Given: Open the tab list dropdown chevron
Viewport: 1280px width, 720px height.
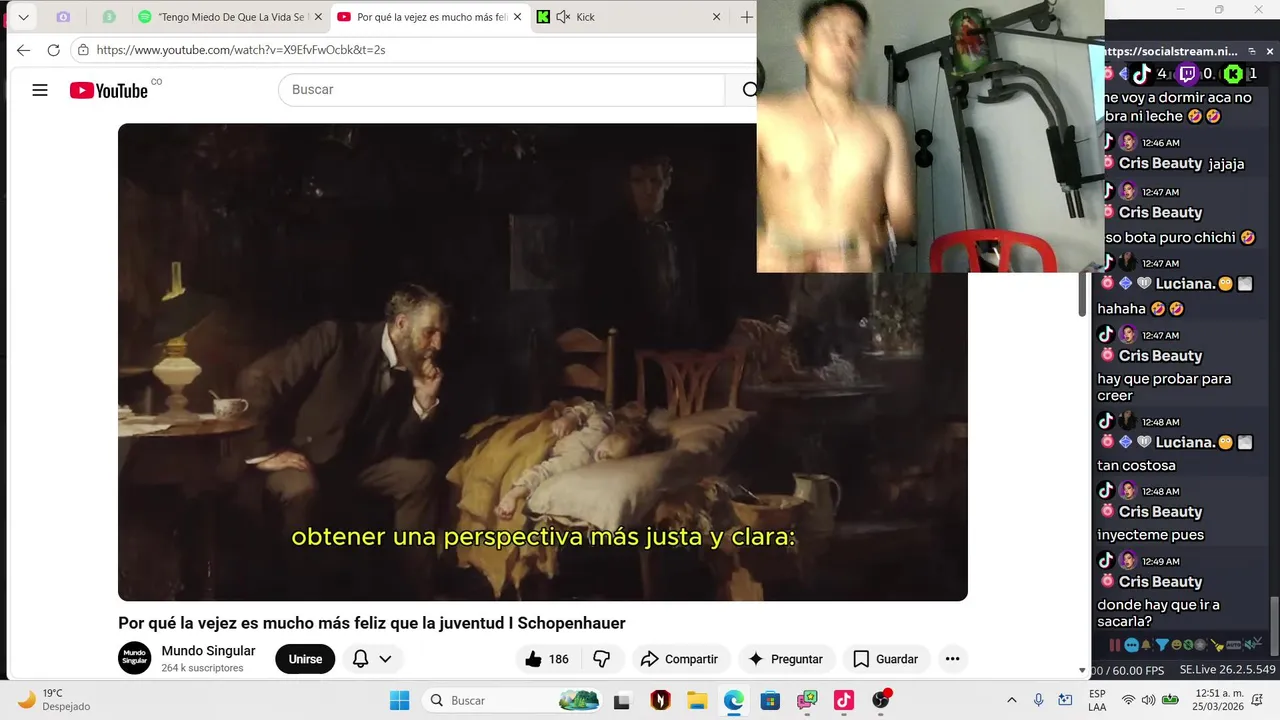Looking at the screenshot, I should click(23, 17).
